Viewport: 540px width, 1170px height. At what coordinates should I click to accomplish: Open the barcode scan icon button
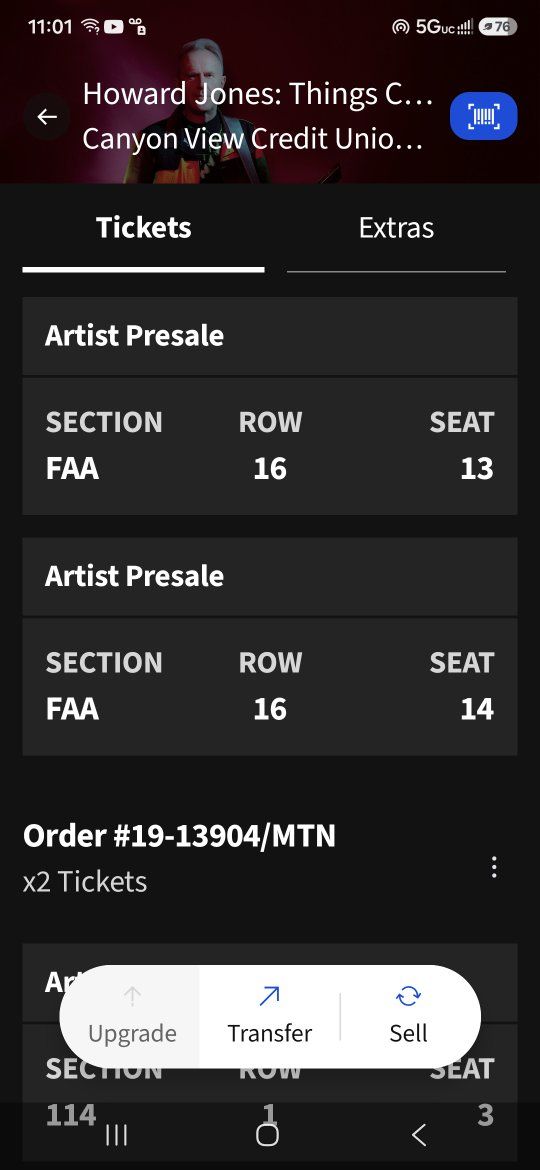click(483, 116)
